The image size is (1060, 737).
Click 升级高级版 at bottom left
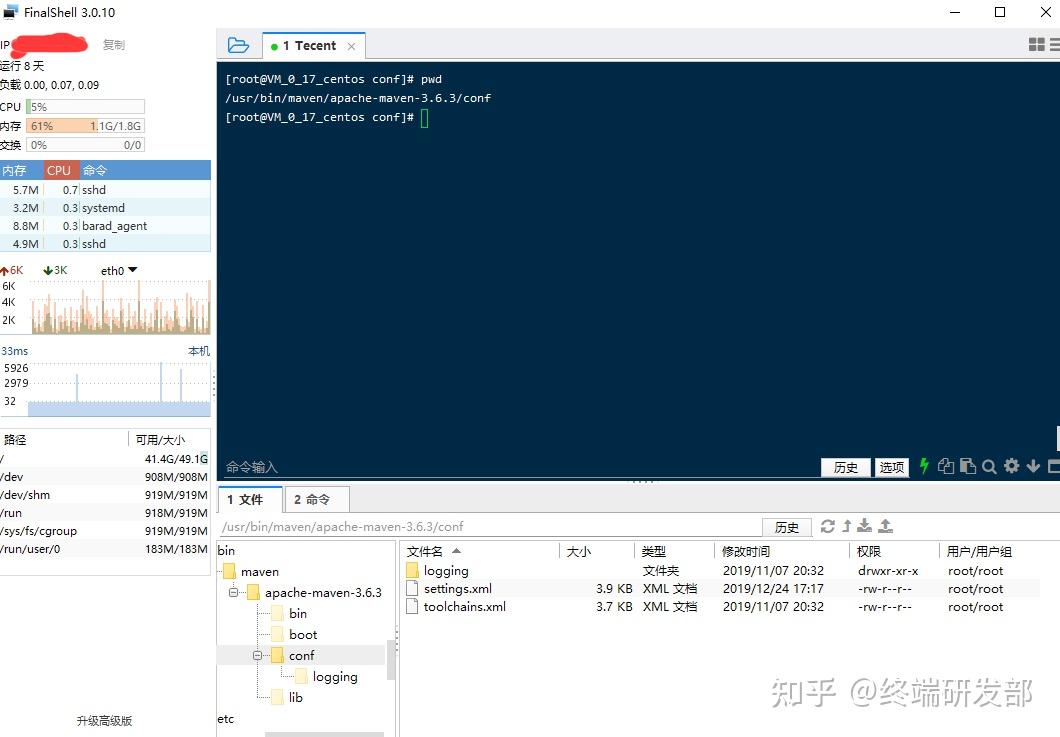click(104, 720)
